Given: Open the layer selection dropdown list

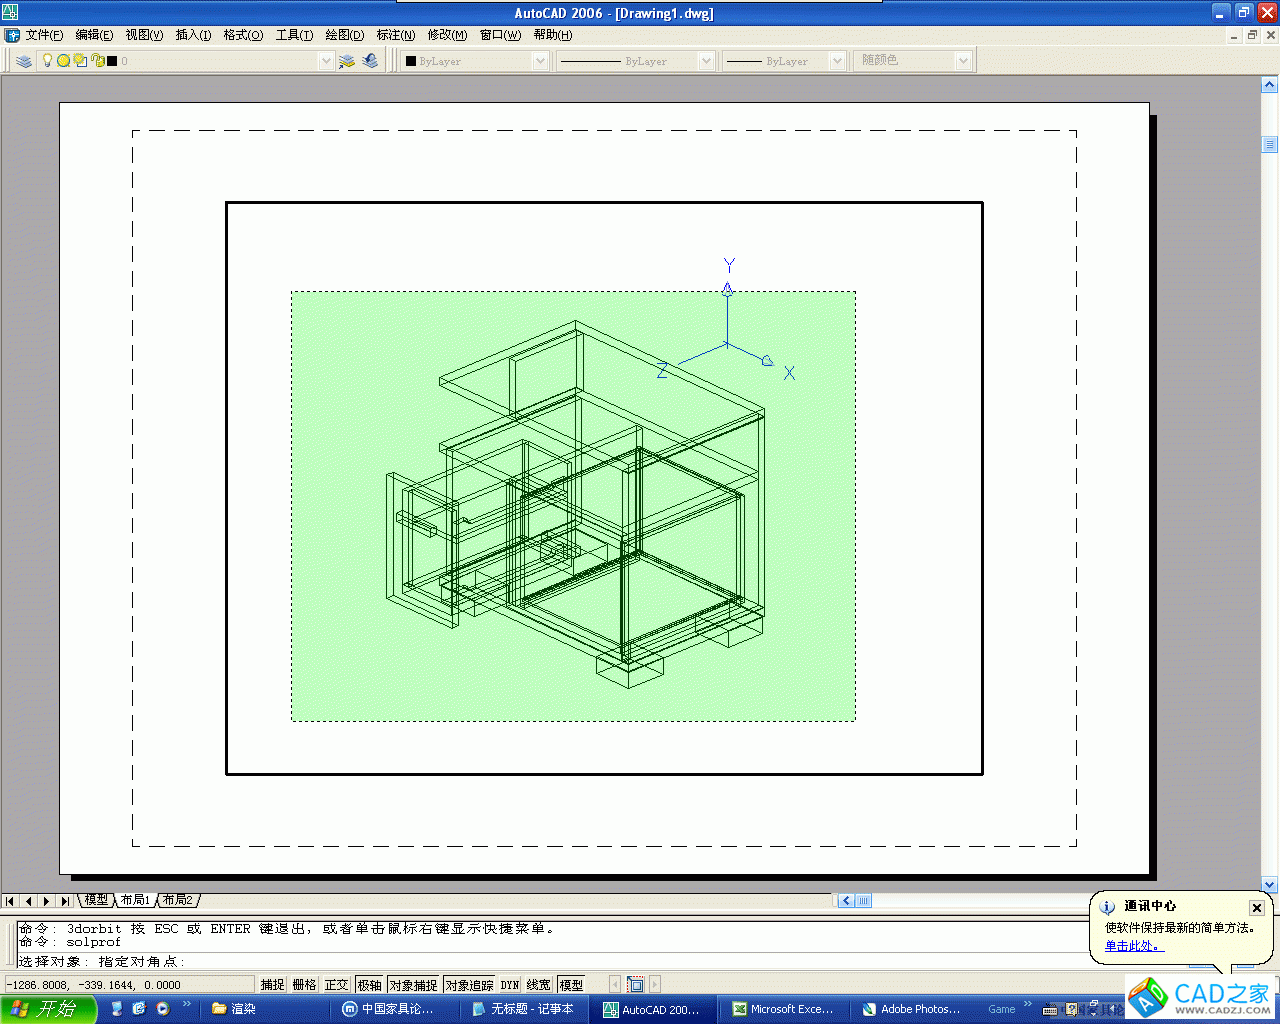Looking at the screenshot, I should click(326, 60).
